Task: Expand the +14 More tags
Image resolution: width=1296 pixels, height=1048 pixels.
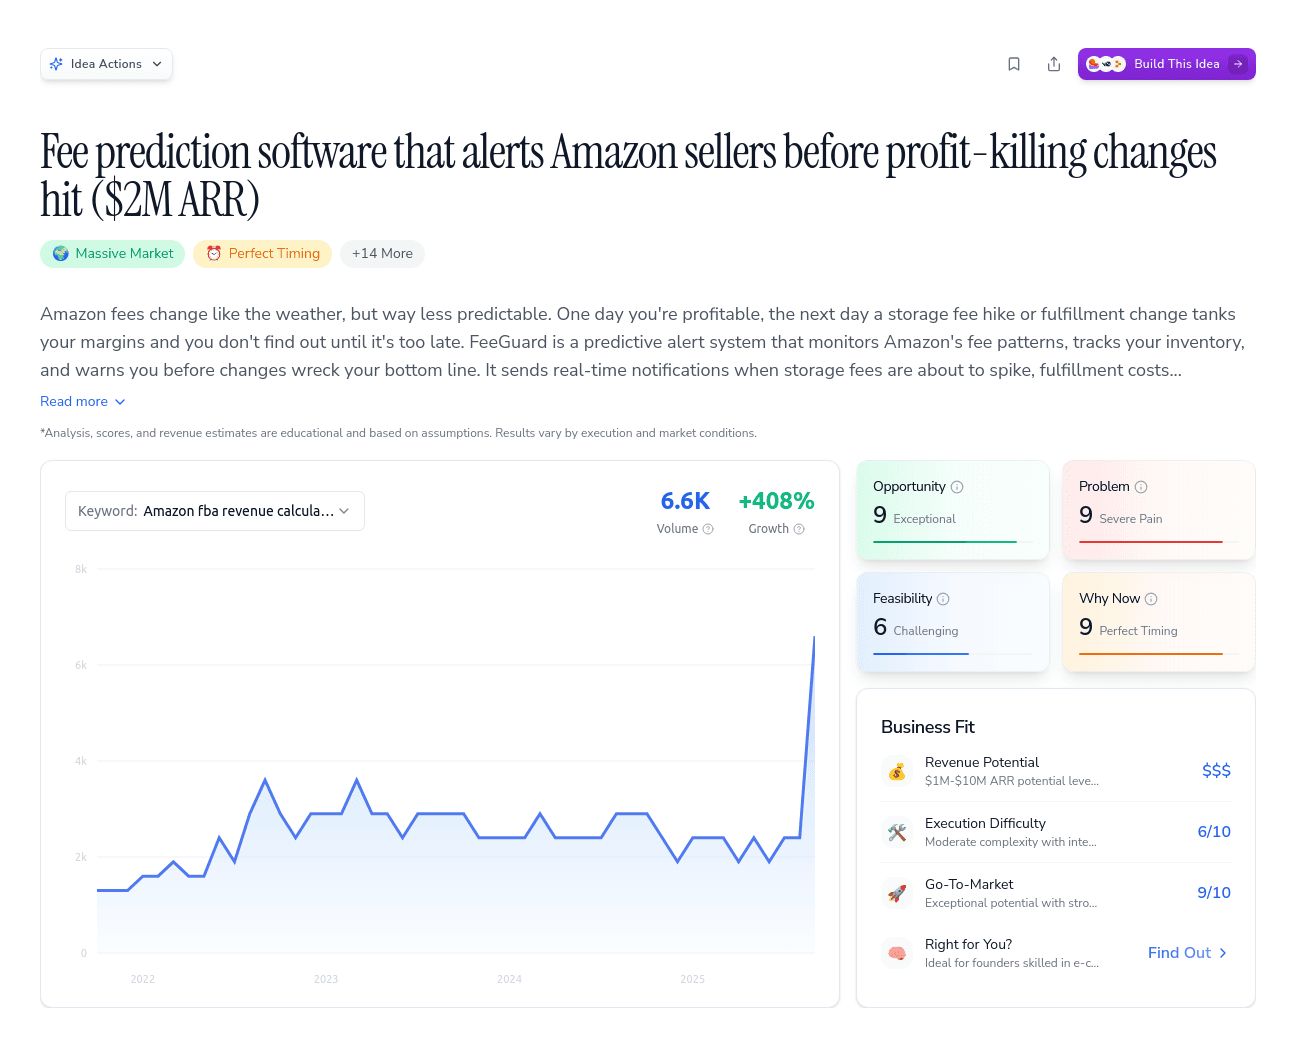Action: click(382, 254)
